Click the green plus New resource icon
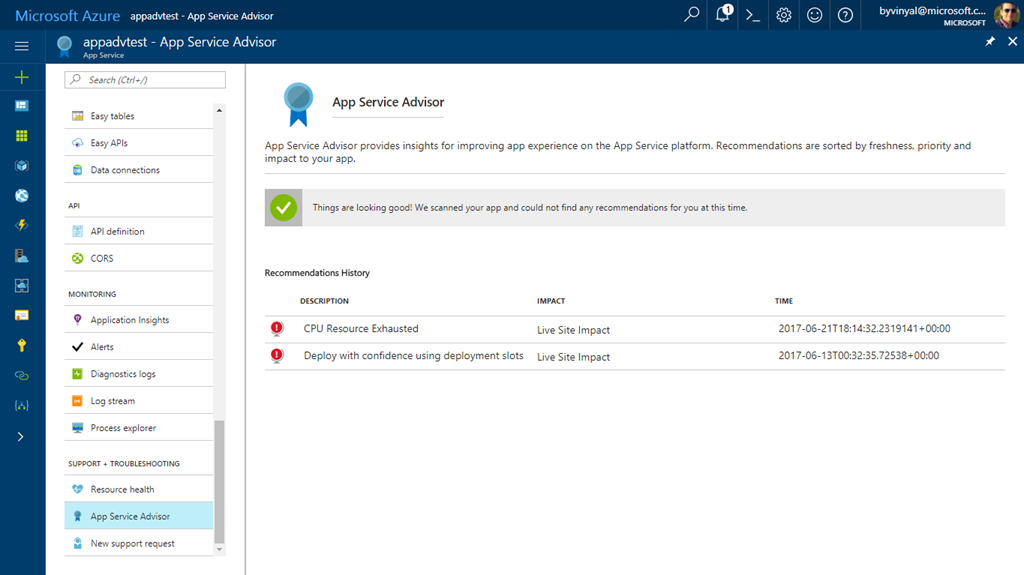 22,77
